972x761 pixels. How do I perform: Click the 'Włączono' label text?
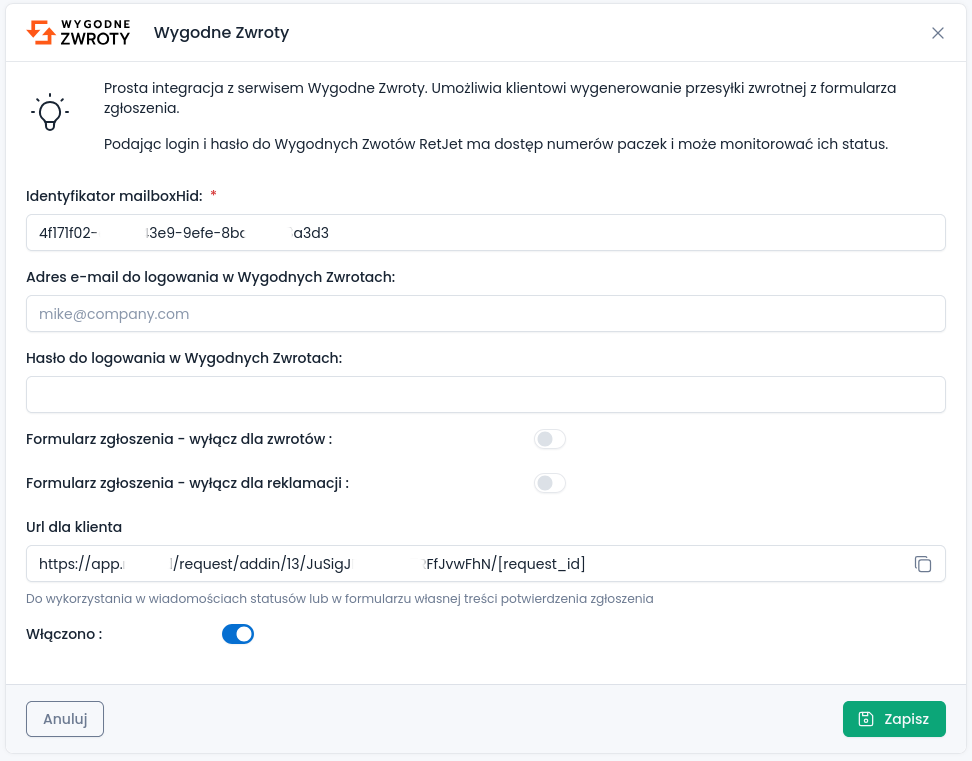64,634
